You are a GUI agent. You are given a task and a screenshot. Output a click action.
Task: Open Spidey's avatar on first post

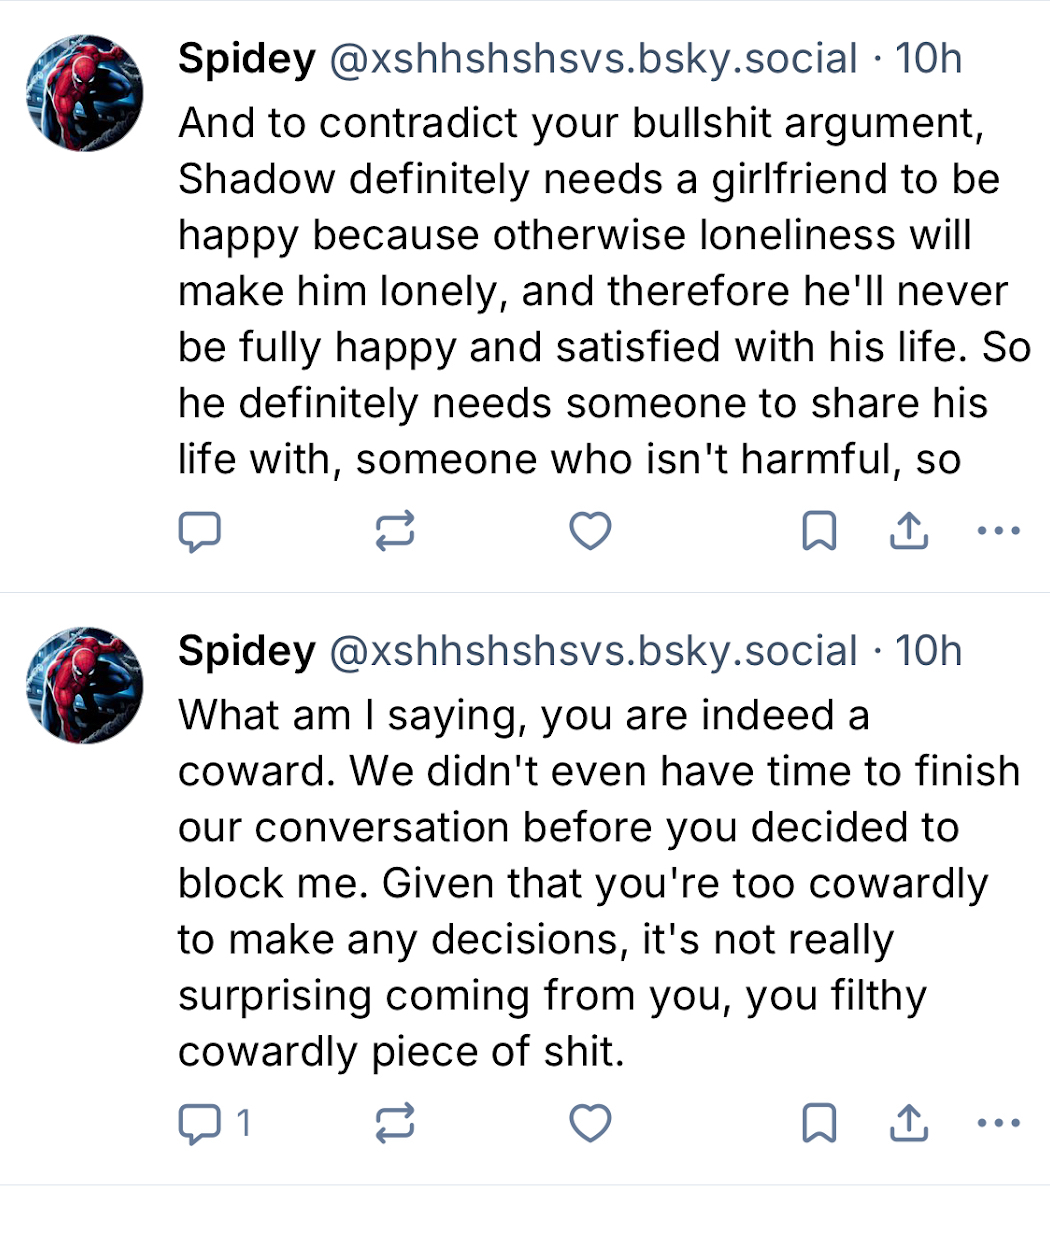84,93
